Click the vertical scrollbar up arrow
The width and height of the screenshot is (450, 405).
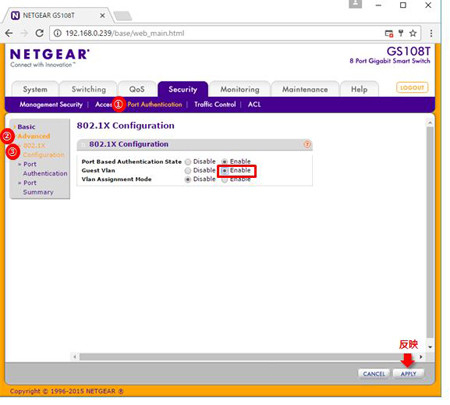point(430,123)
